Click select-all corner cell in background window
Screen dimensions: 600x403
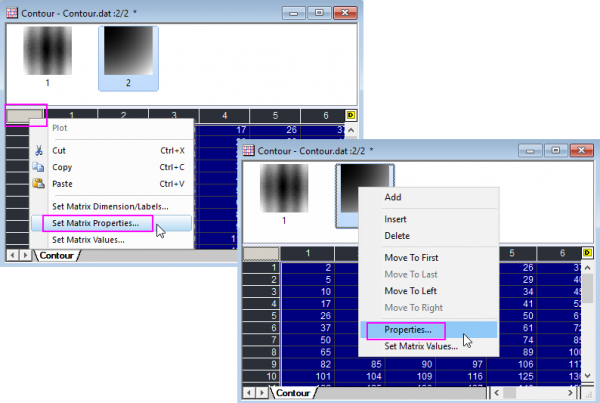click(25, 116)
